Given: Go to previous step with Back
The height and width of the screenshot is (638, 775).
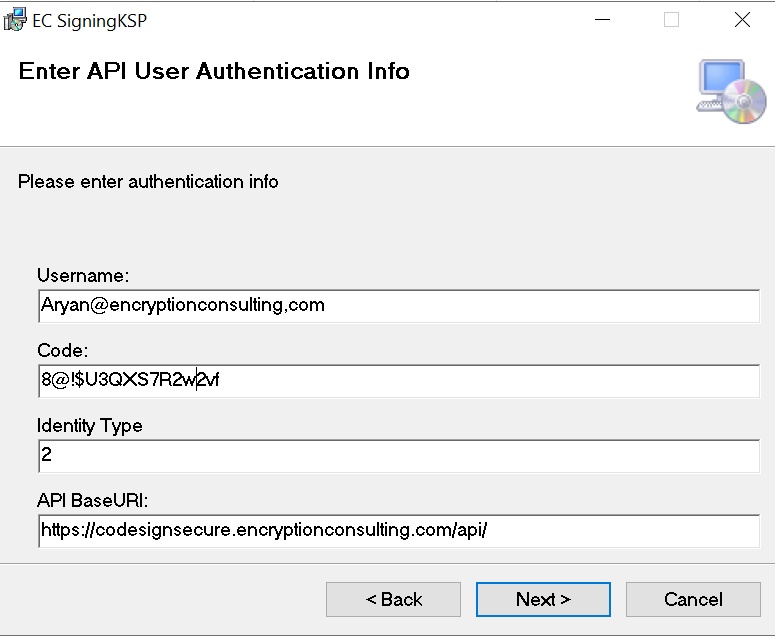Looking at the screenshot, I should [x=393, y=599].
